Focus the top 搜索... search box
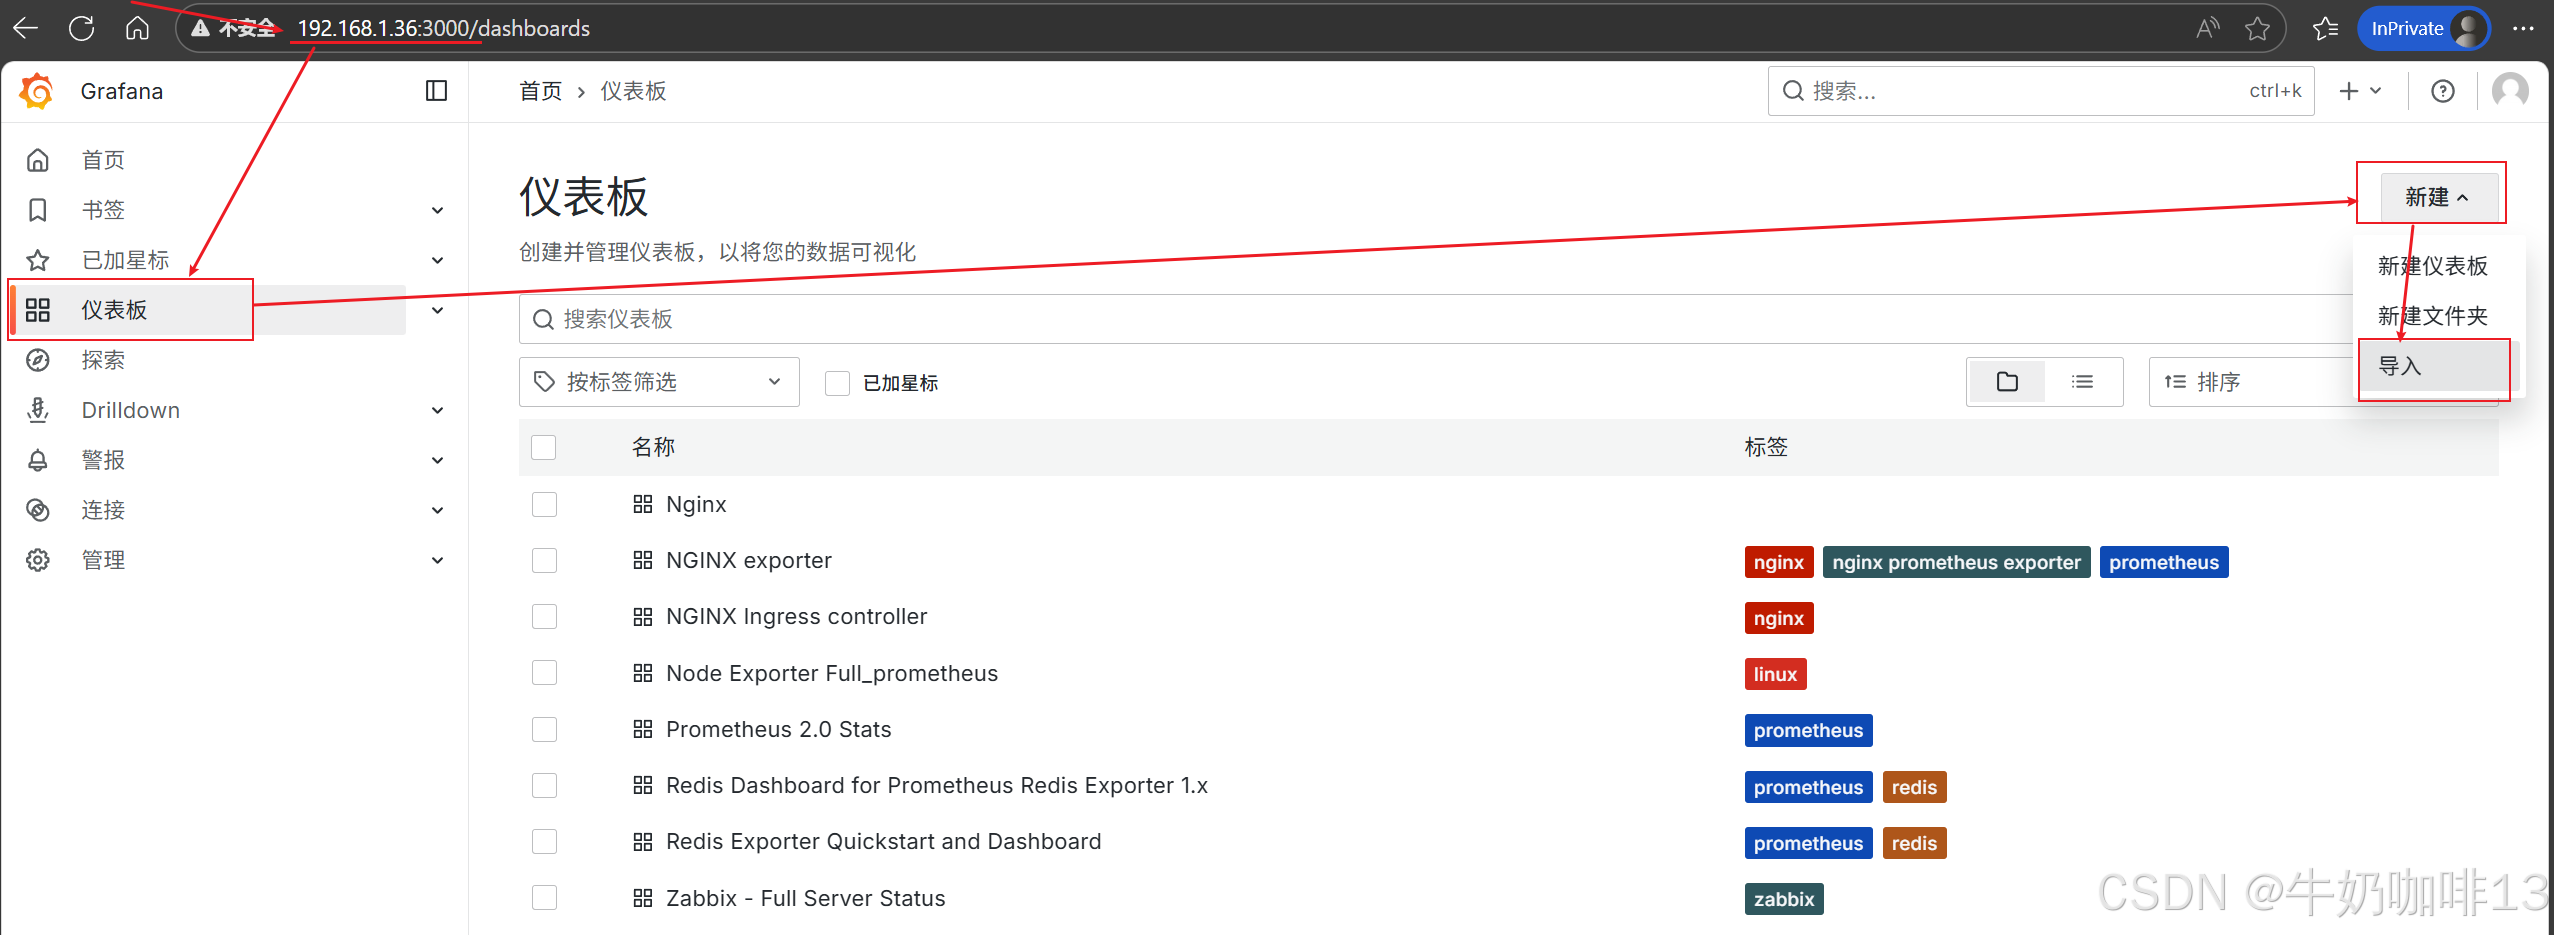Viewport: 2554px width, 935px height. pos(2040,91)
